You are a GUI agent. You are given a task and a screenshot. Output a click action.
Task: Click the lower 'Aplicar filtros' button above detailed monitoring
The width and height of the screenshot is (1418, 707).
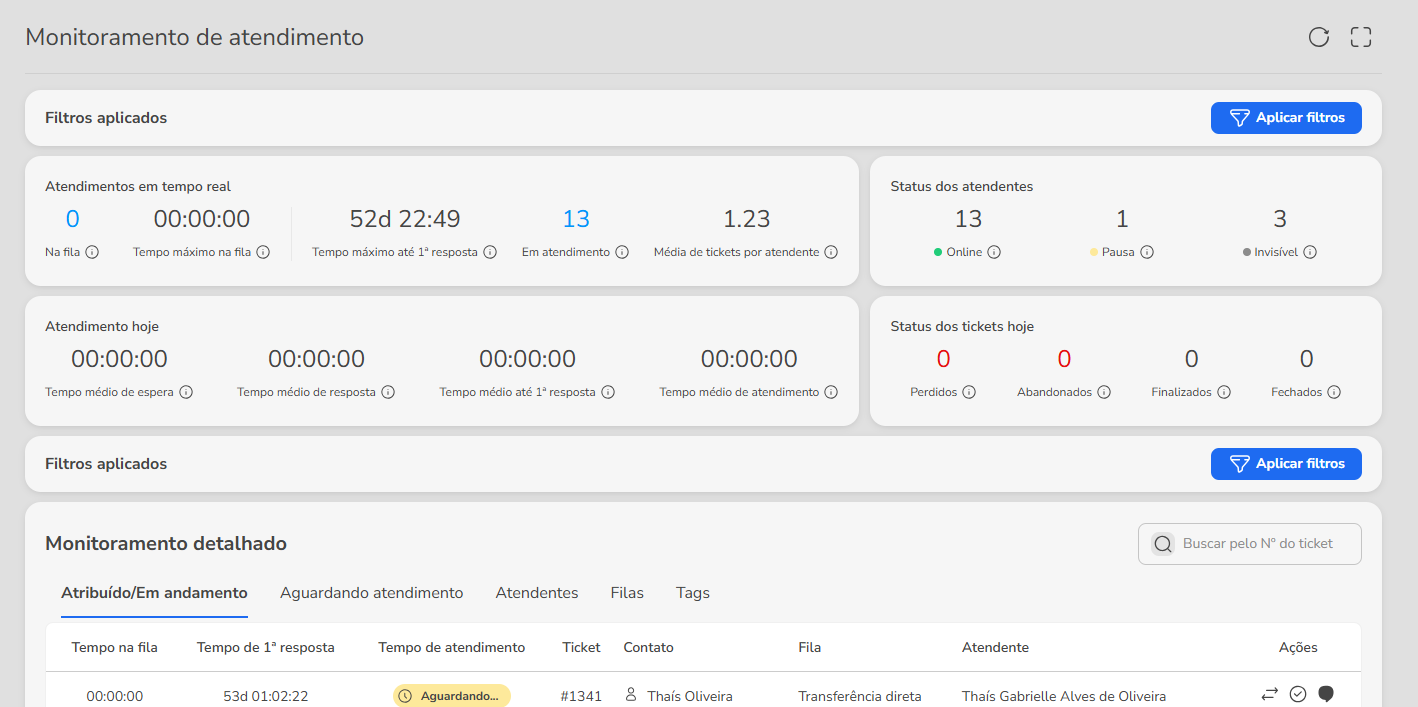coord(1285,464)
